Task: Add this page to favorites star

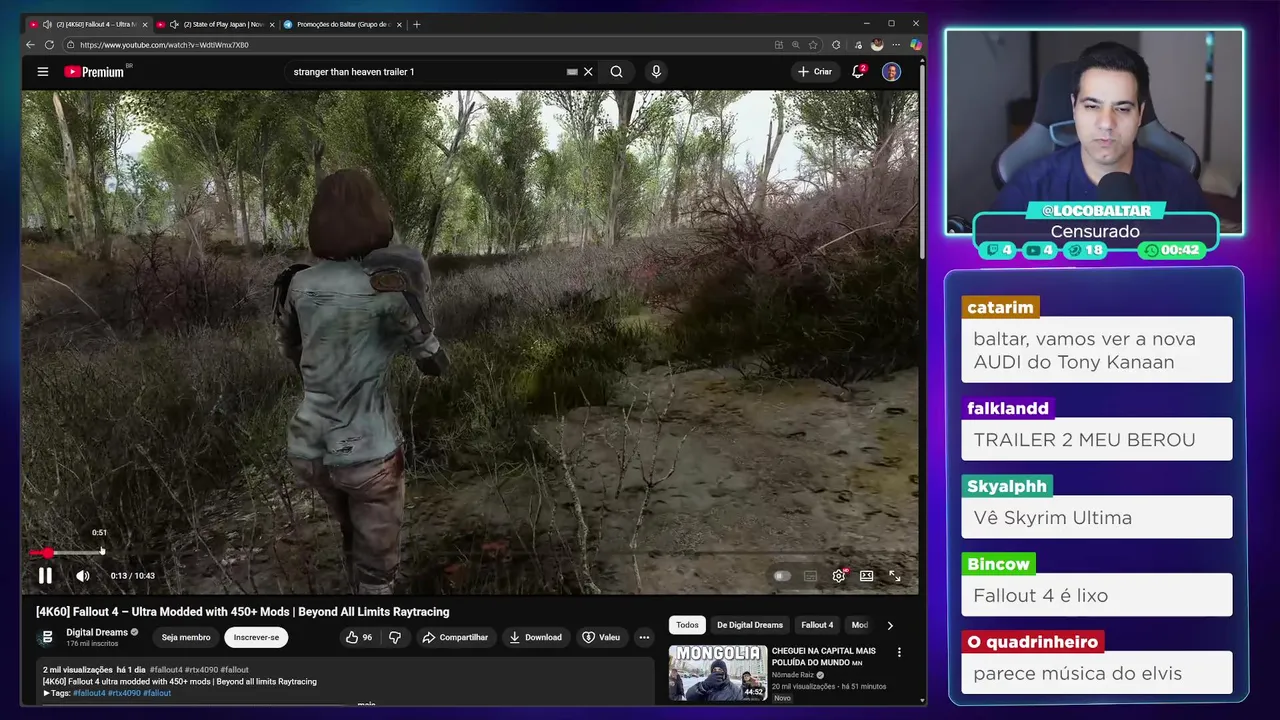Action: point(813,45)
